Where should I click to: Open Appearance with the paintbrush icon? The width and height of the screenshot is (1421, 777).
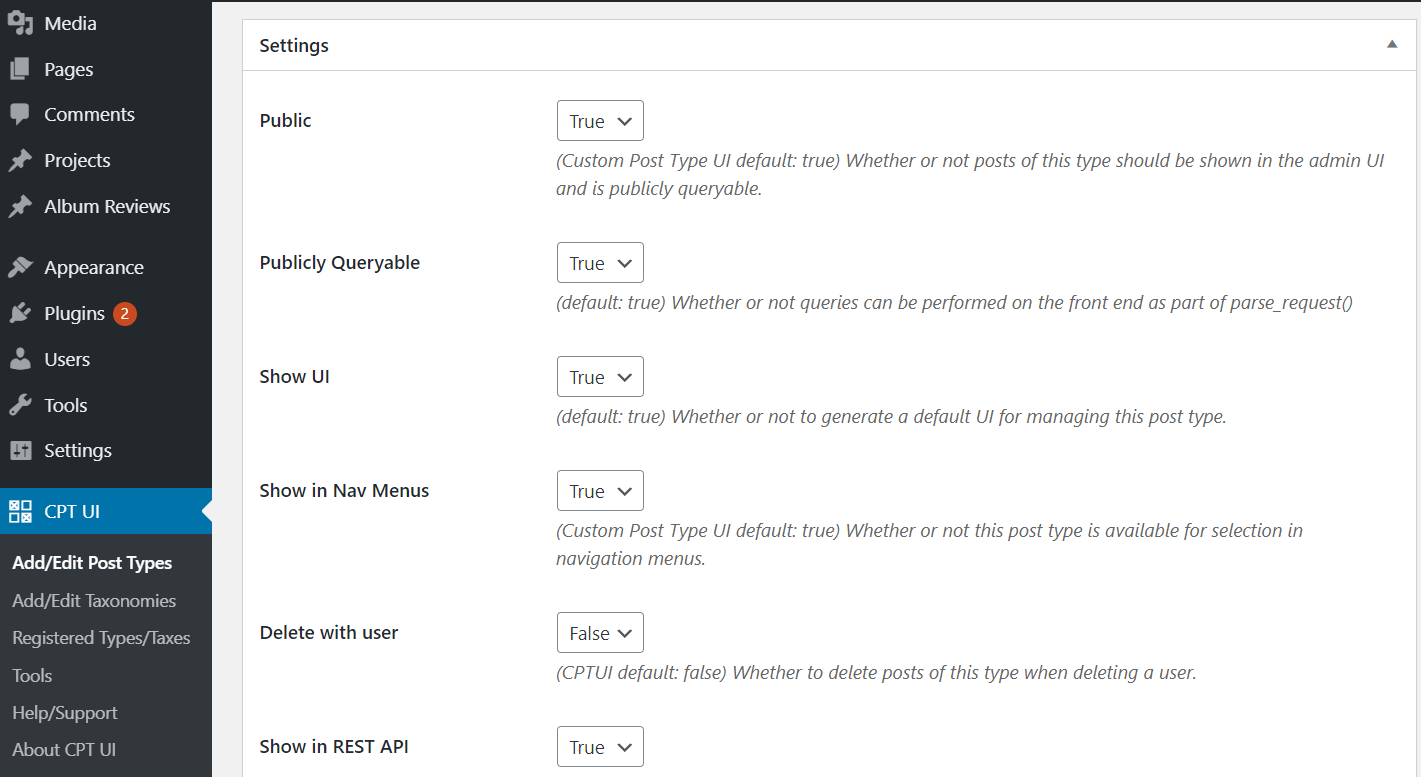(20, 266)
